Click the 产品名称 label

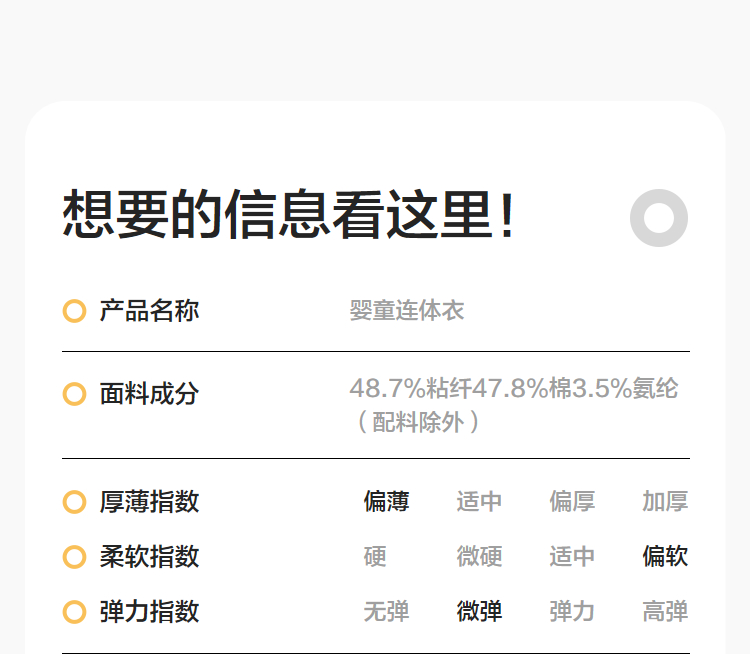pyautogui.click(x=149, y=311)
